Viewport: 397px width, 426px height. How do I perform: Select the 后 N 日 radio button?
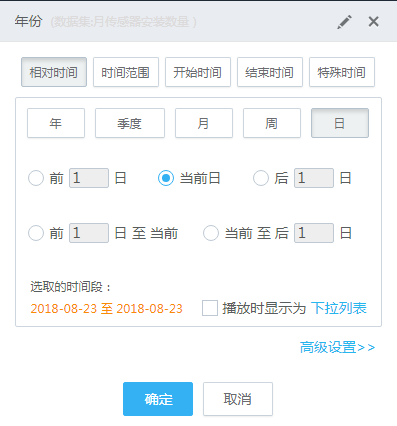click(x=261, y=178)
